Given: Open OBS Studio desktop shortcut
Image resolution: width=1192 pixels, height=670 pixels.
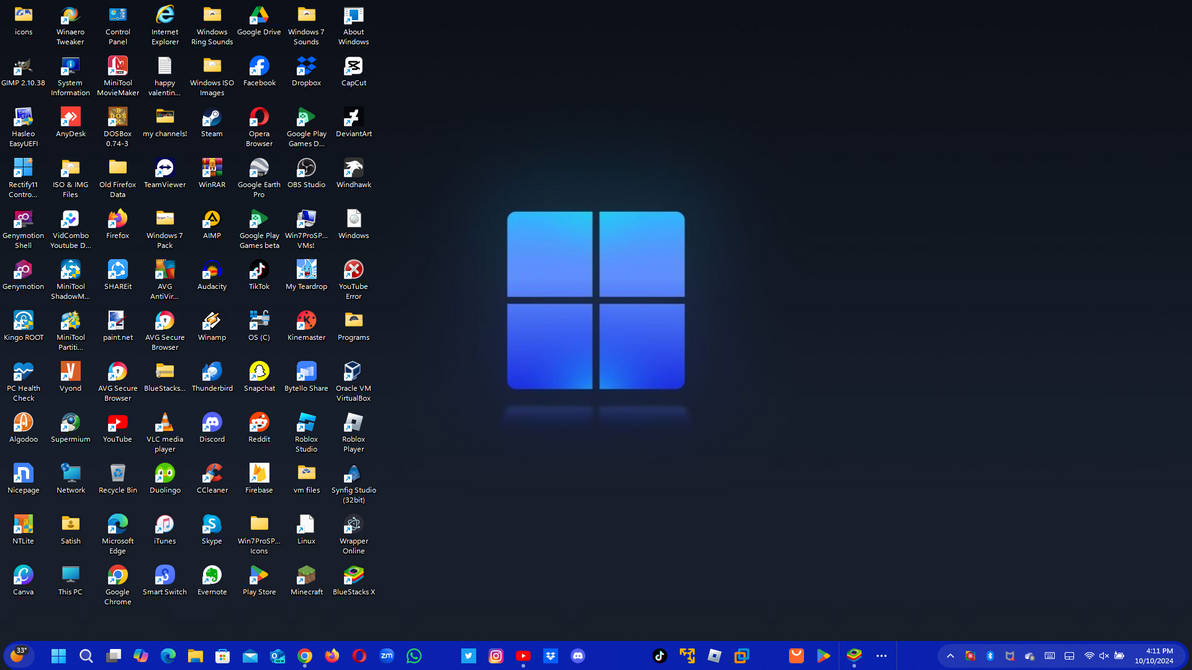Looking at the screenshot, I should pos(306,173).
